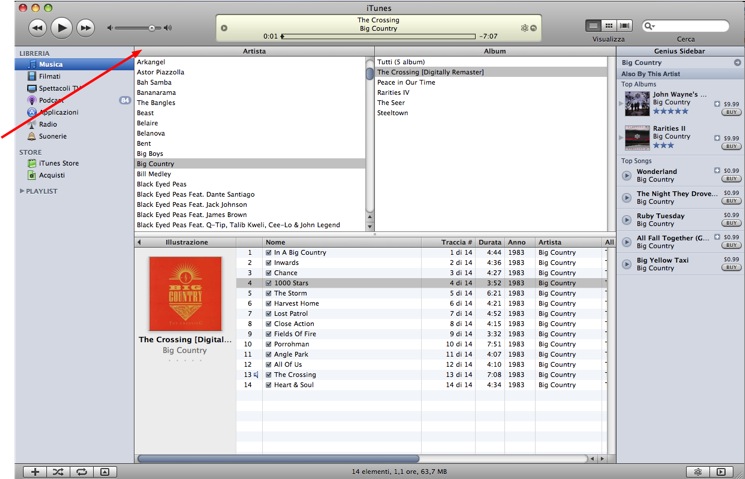Sort by Traccia # column header
745x479 pixels.
[x=448, y=242]
